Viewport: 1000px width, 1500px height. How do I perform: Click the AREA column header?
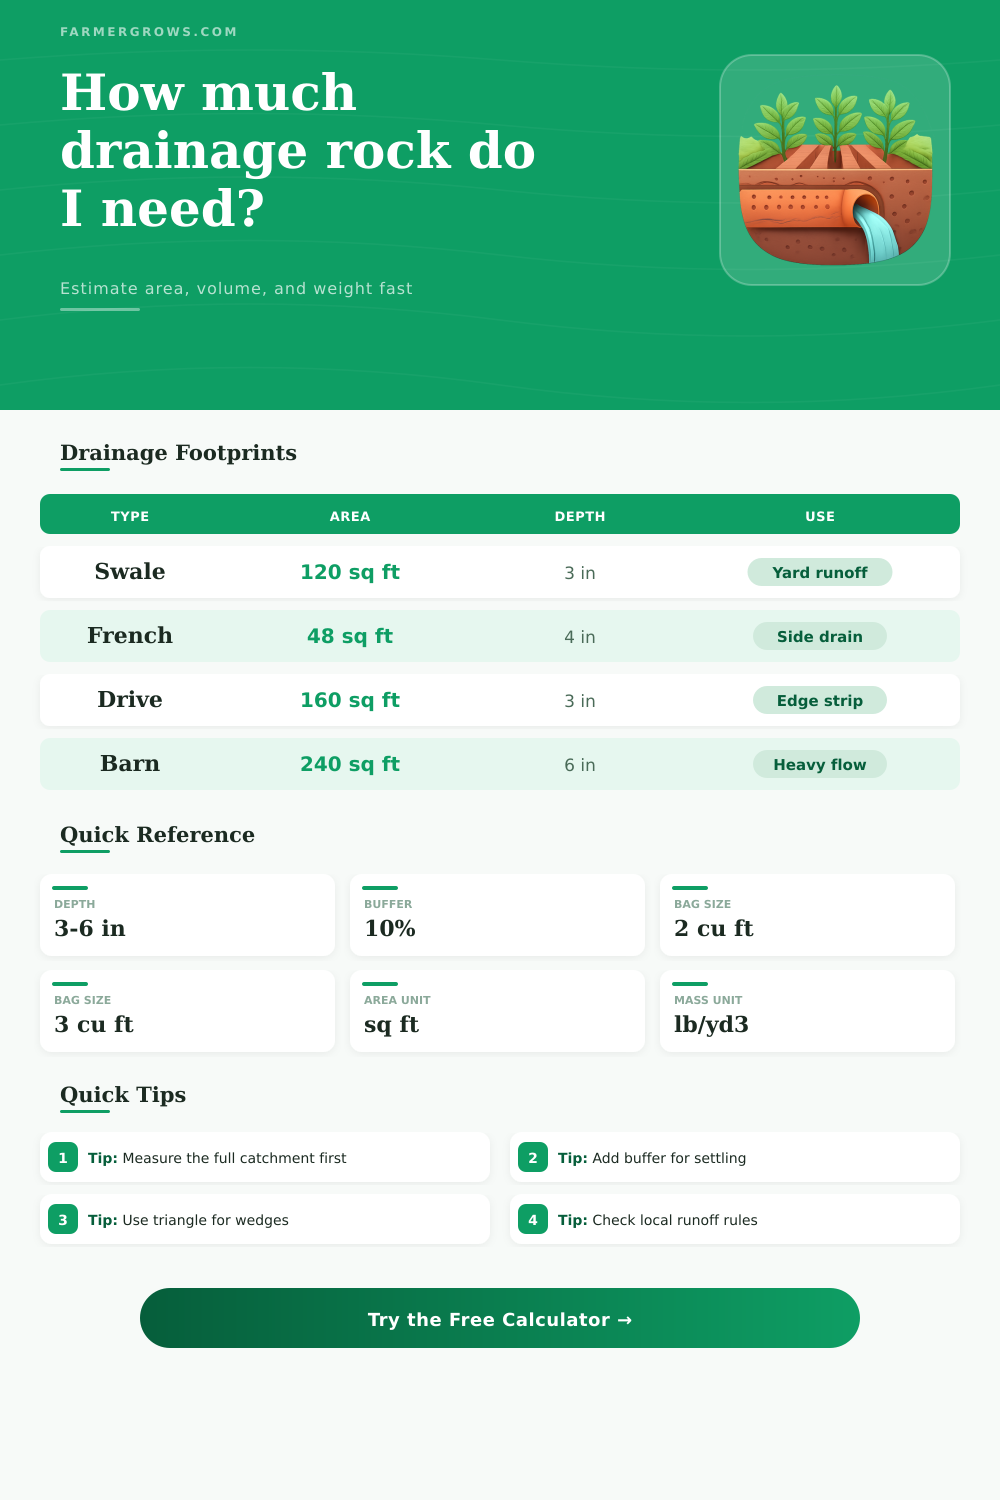[x=350, y=516]
